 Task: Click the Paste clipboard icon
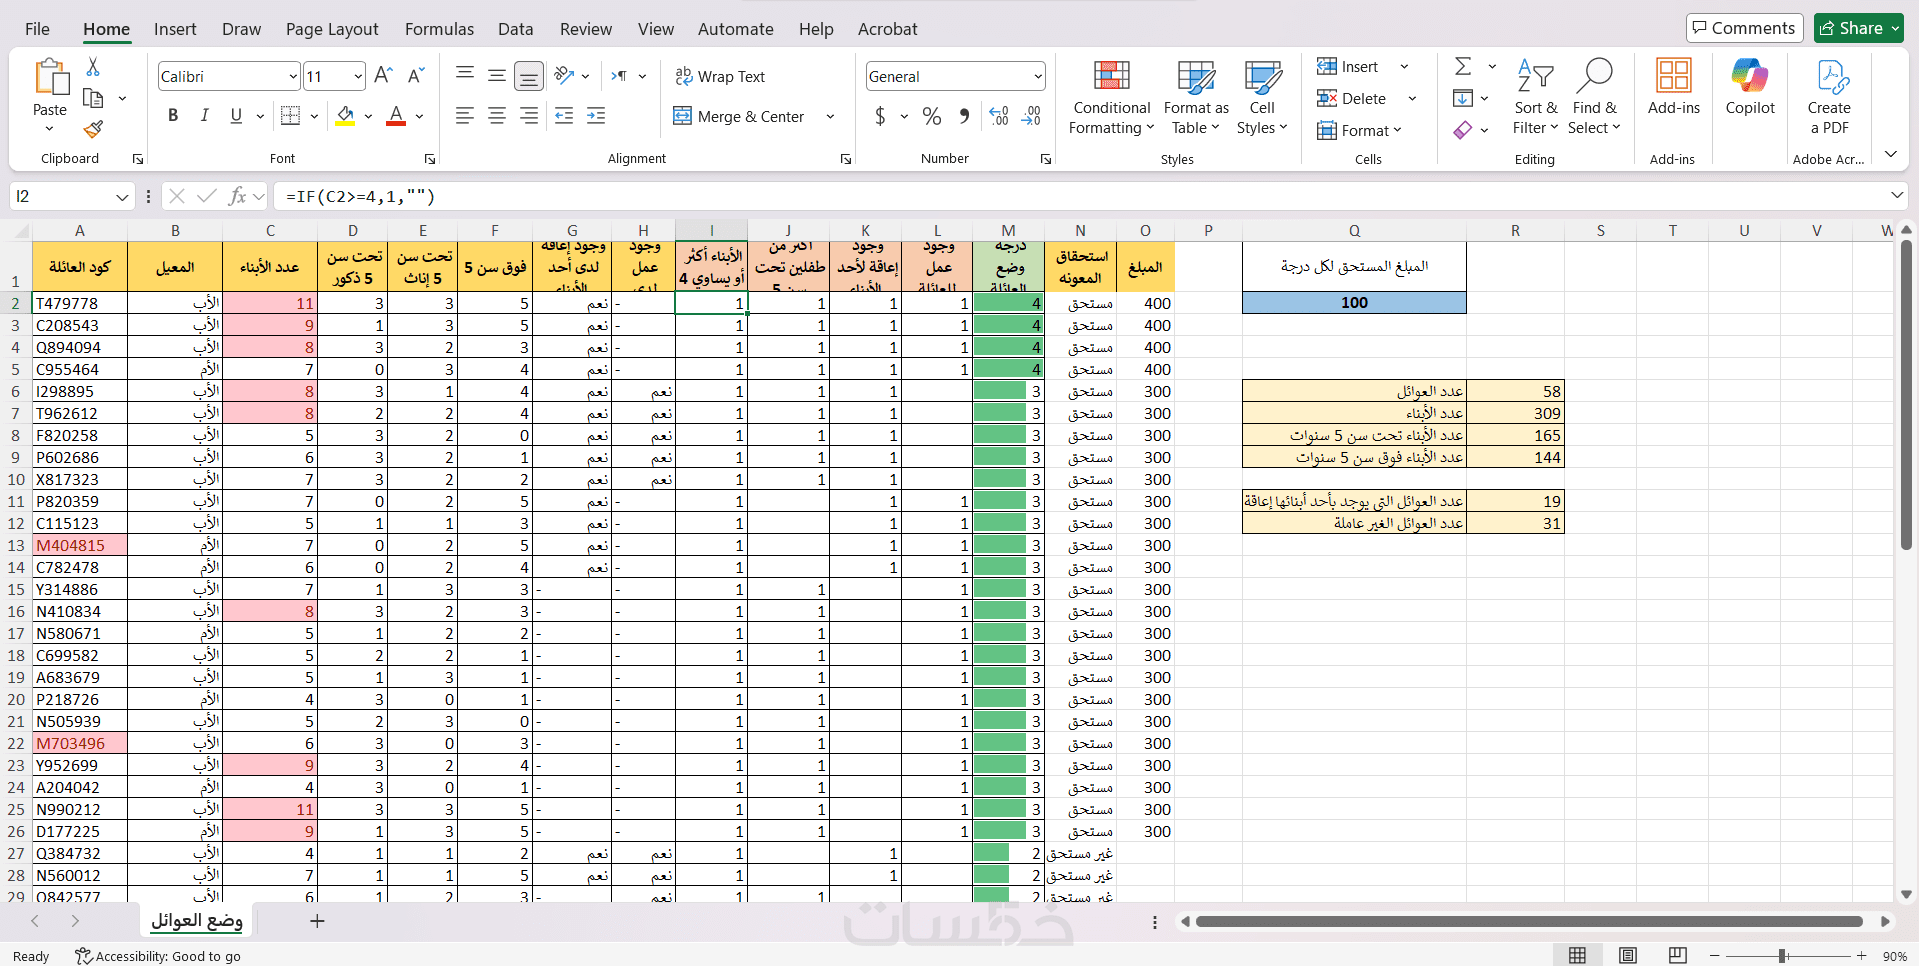click(x=50, y=77)
